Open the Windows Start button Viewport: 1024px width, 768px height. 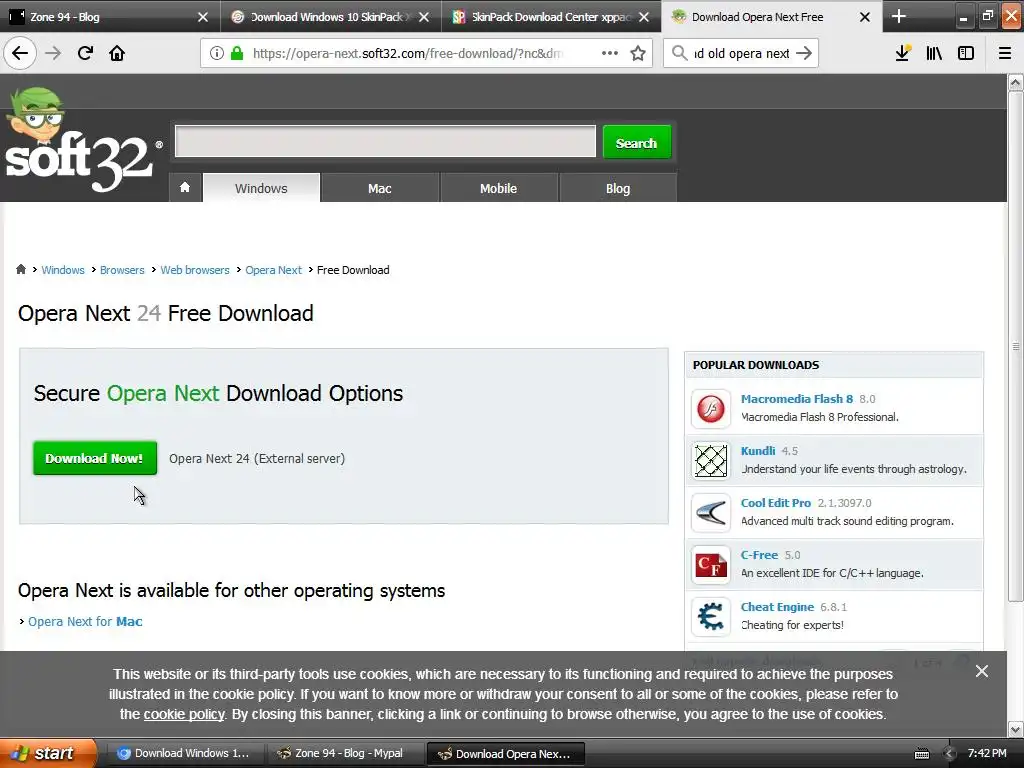click(x=48, y=753)
